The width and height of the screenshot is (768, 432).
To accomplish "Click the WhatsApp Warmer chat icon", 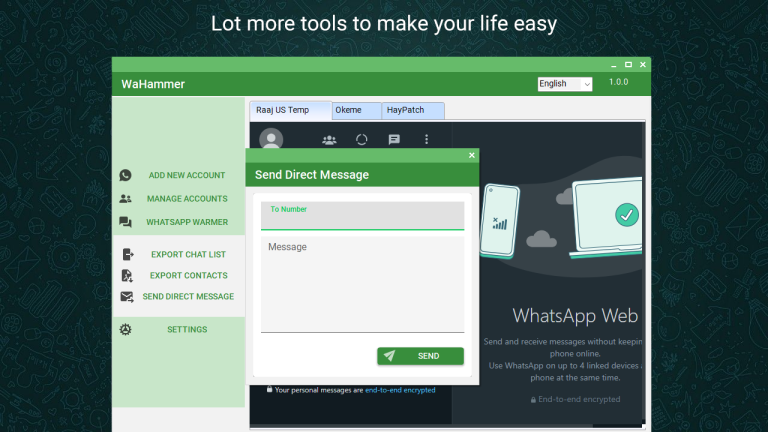I will point(125,222).
